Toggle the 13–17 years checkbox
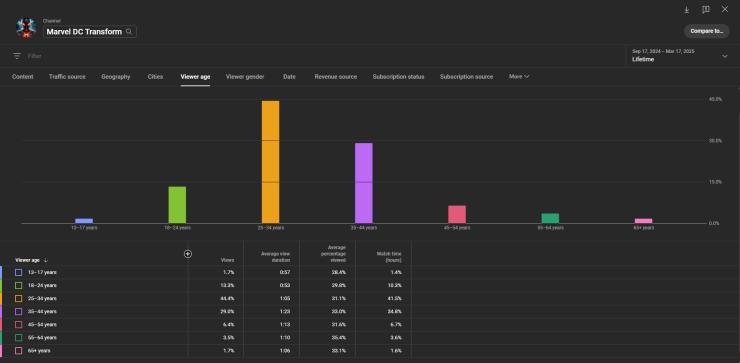This screenshot has height=363, width=740. point(18,272)
